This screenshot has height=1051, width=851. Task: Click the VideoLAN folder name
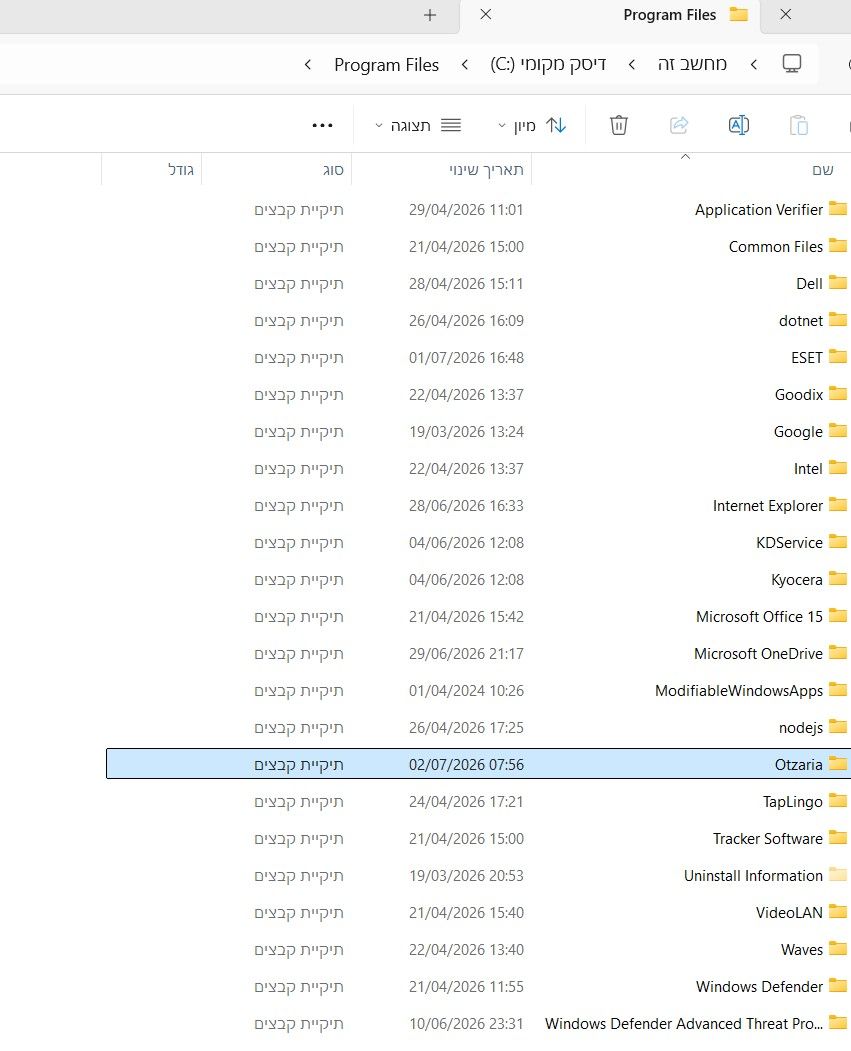click(x=789, y=912)
